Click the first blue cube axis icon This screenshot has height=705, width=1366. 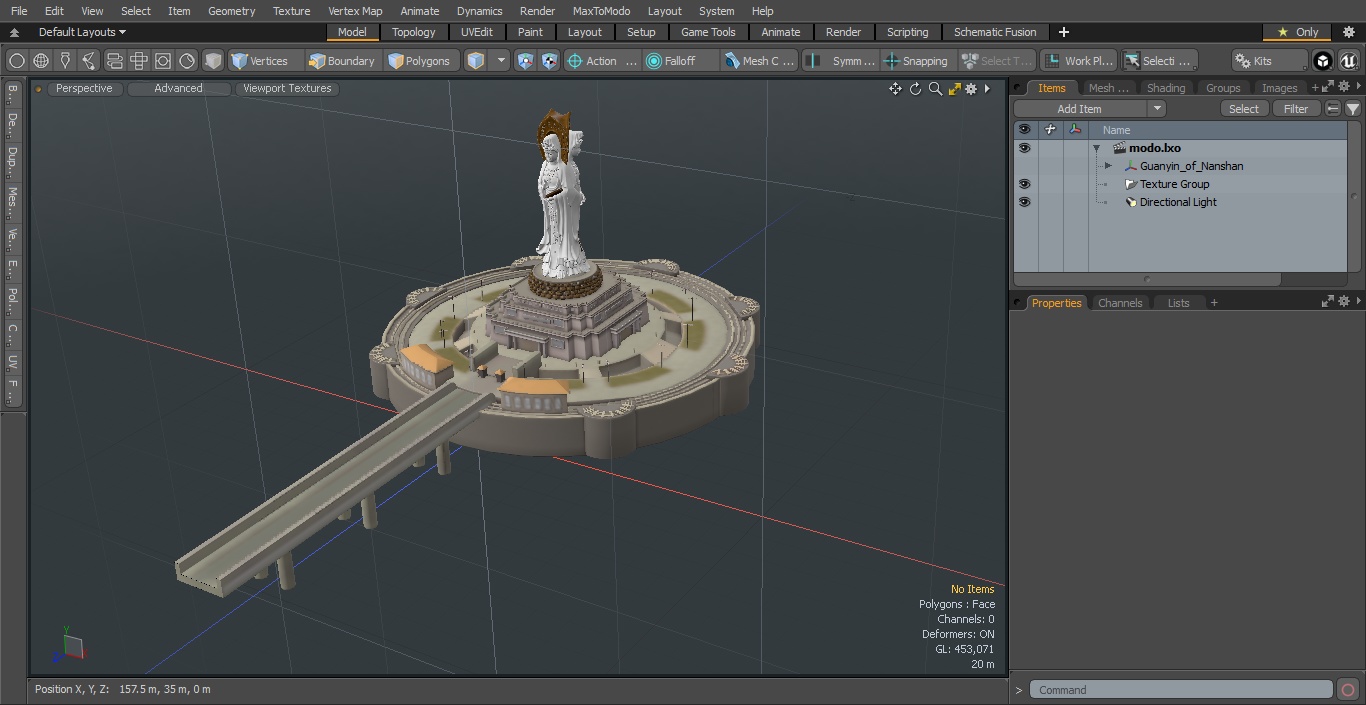click(x=526, y=61)
